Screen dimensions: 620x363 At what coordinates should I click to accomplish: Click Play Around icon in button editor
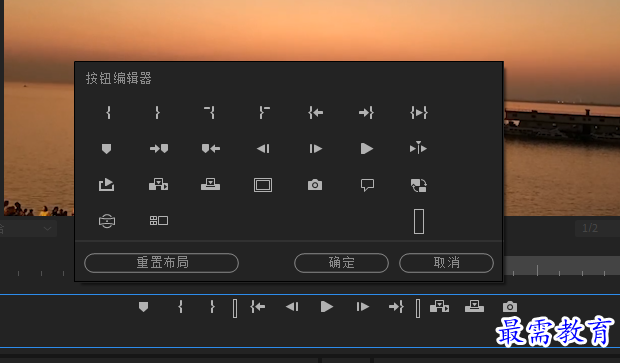418,148
